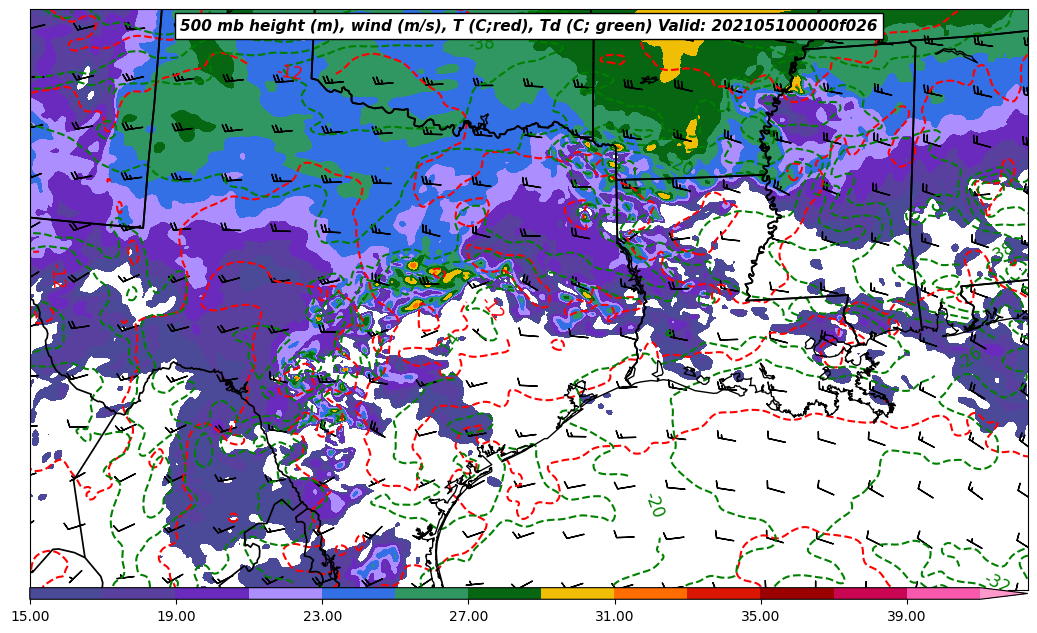Screen dimensions: 1037x633
Task: Click the 31.00 colorbar tick label
Action: [614, 617]
